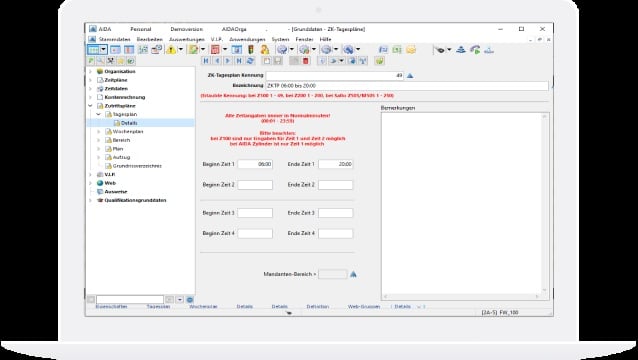This screenshot has width=638, height=360.
Task: Expand the Wochenplan tree node
Action: [99, 131]
